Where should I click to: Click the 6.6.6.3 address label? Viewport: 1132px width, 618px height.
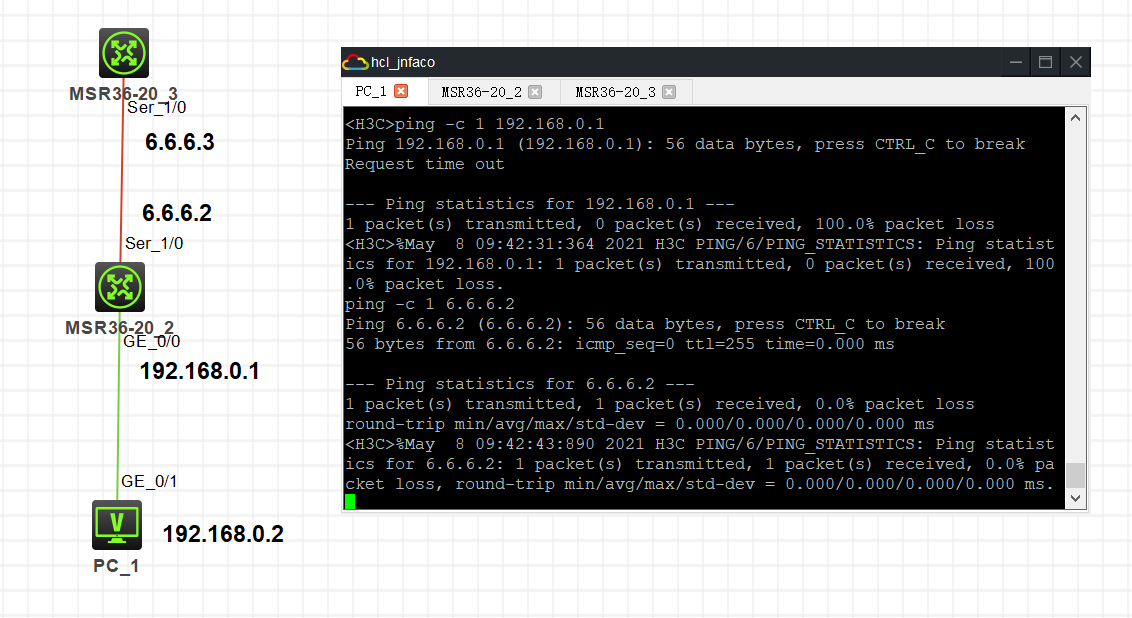point(180,142)
